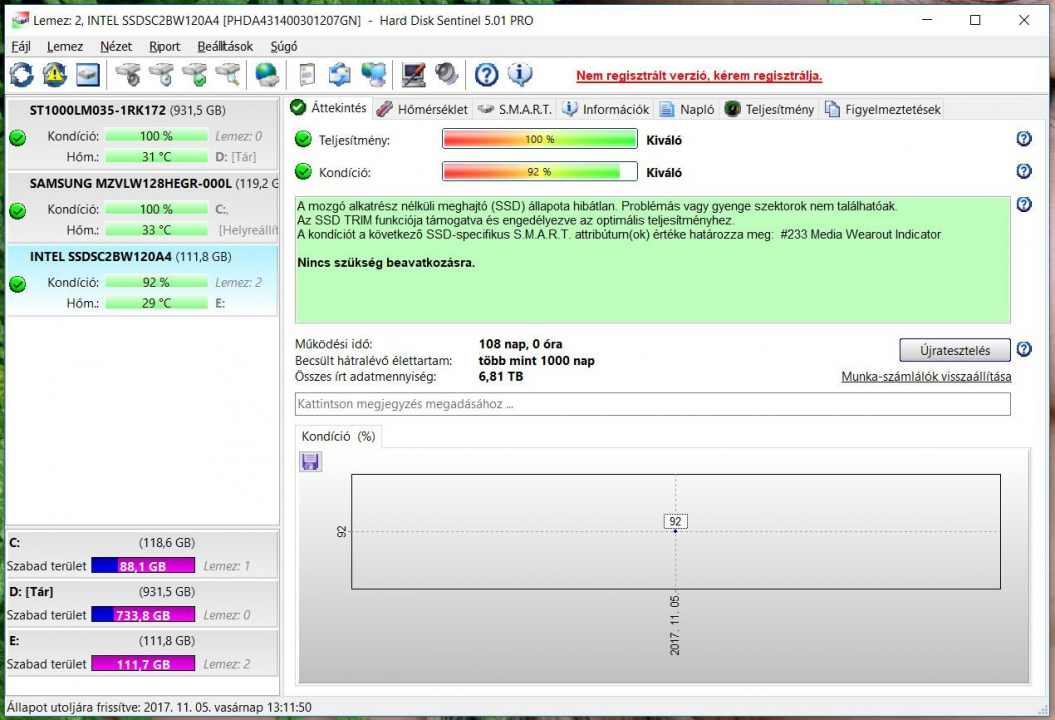Open the Súgó menu
Image resolution: width=1055 pixels, height=720 pixels.
pos(283,46)
